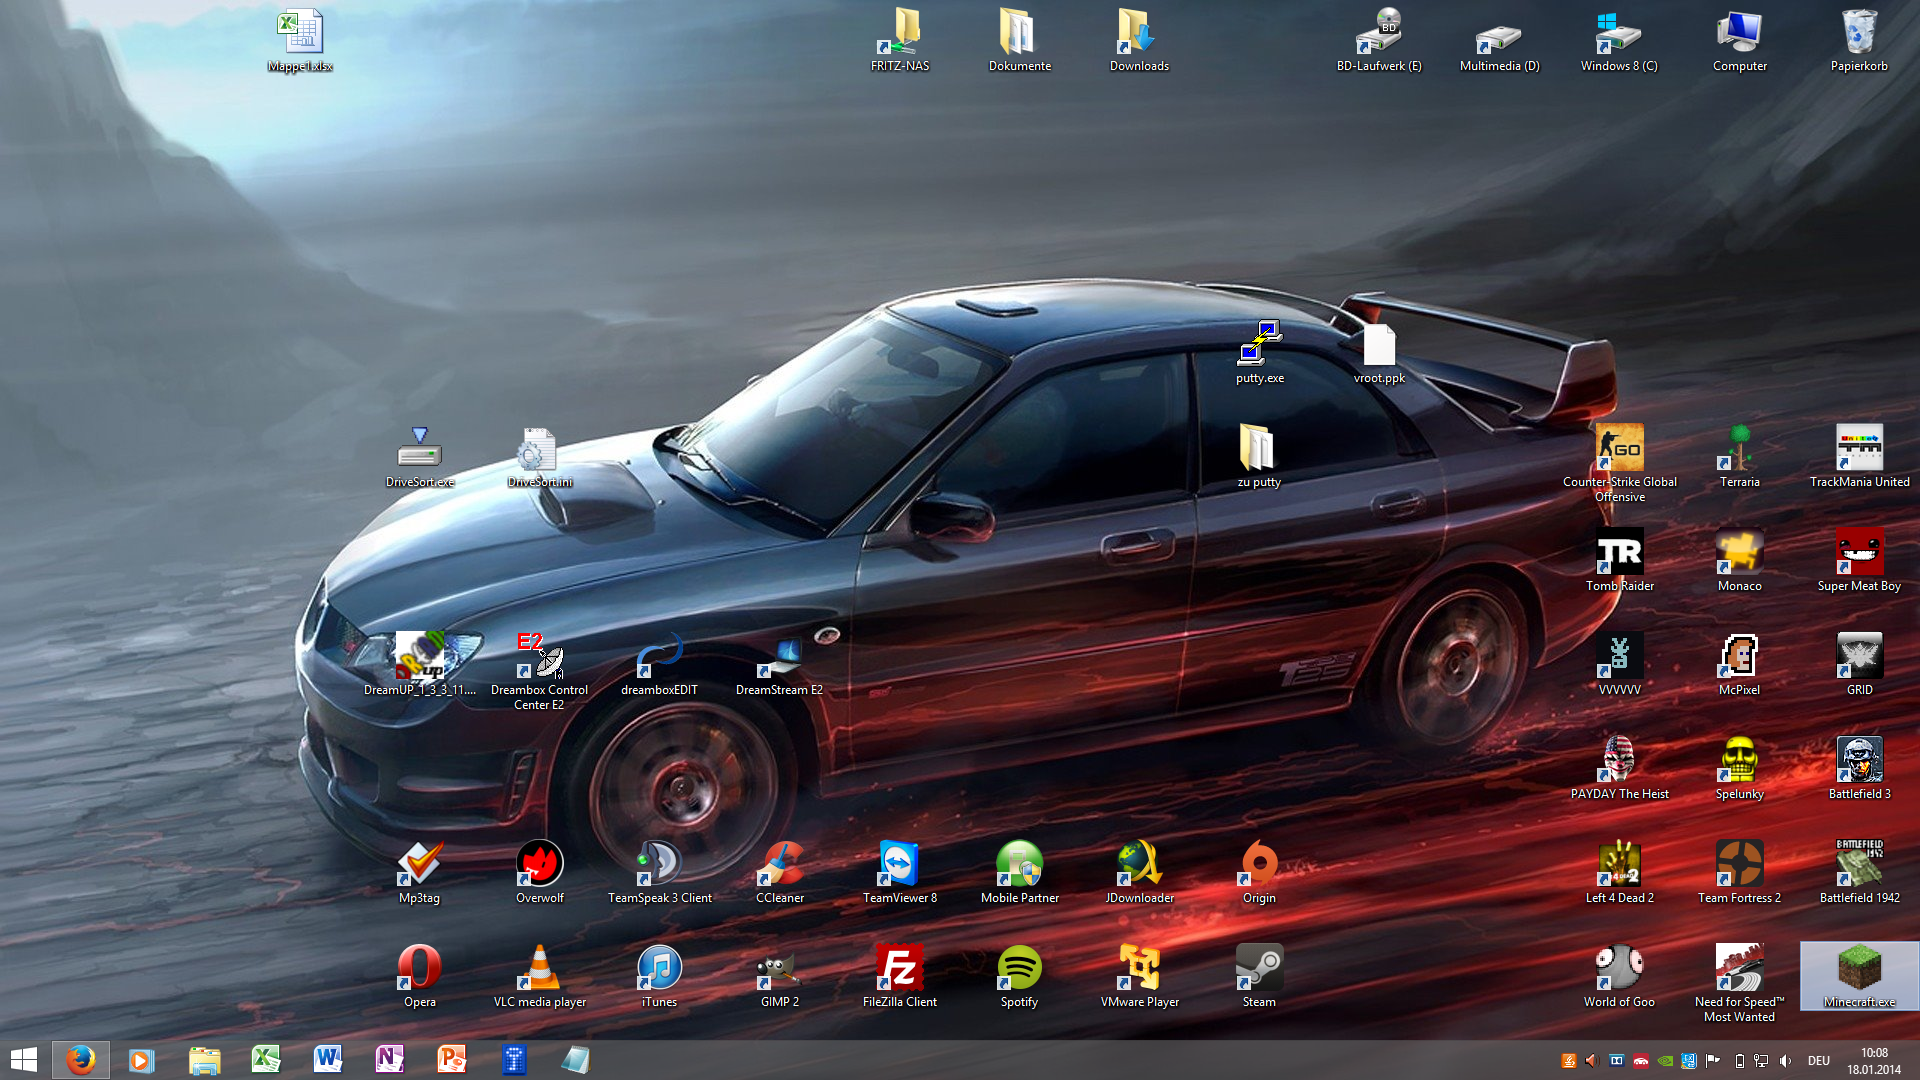1920x1080 pixels.
Task: Click the Windows Start button
Action: point(24,1060)
